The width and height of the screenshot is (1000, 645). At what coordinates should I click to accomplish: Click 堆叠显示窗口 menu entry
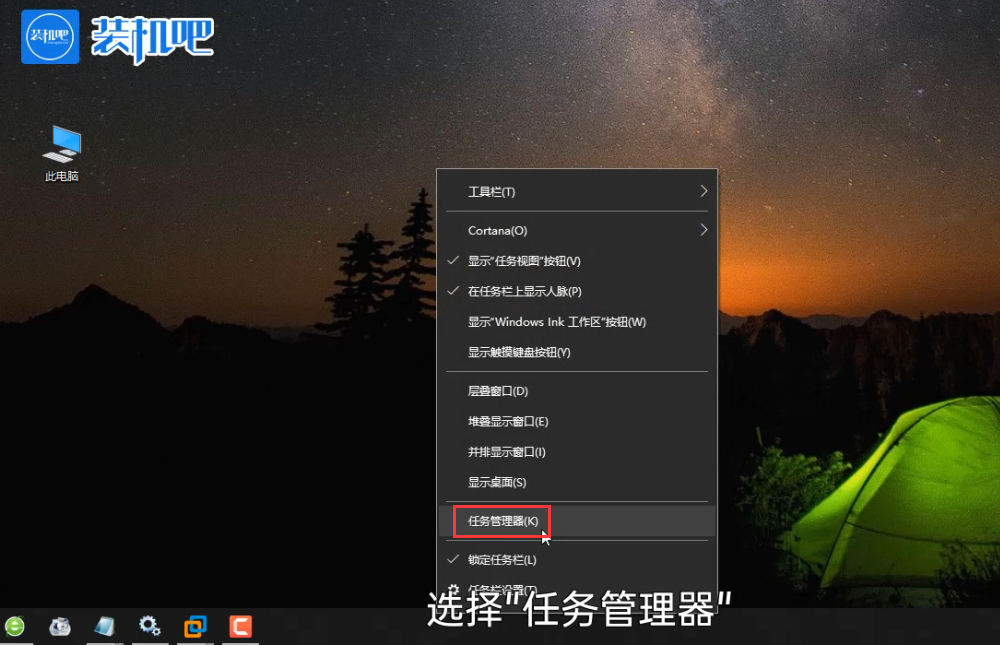(x=508, y=422)
